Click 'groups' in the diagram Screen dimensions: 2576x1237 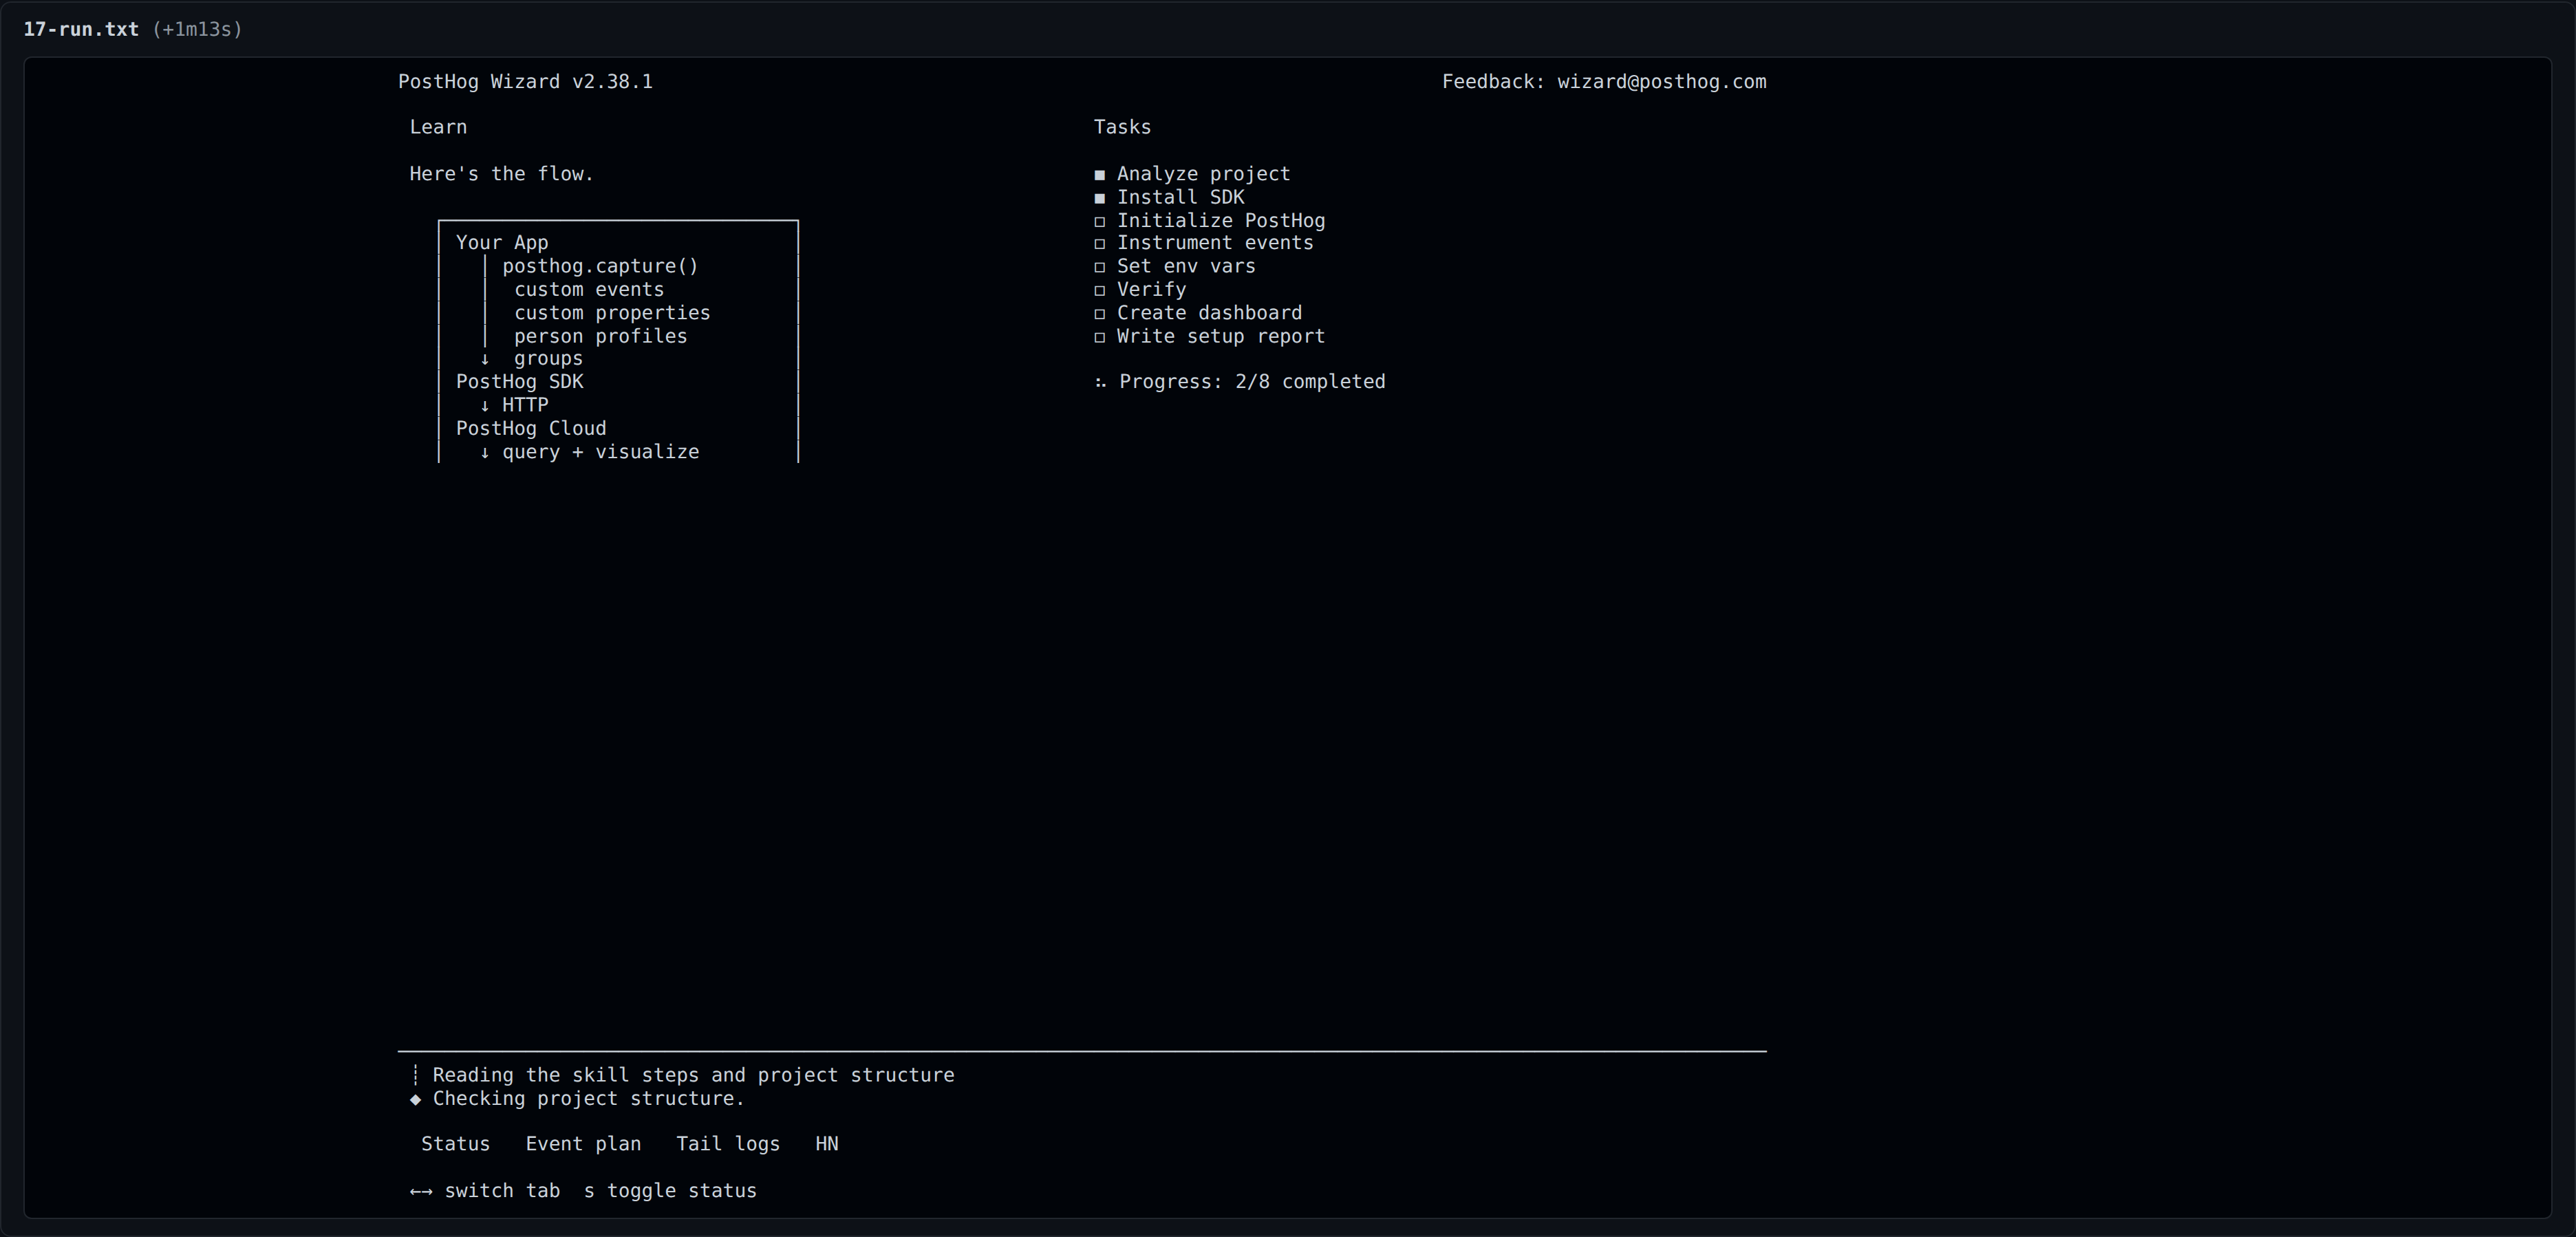coord(548,358)
